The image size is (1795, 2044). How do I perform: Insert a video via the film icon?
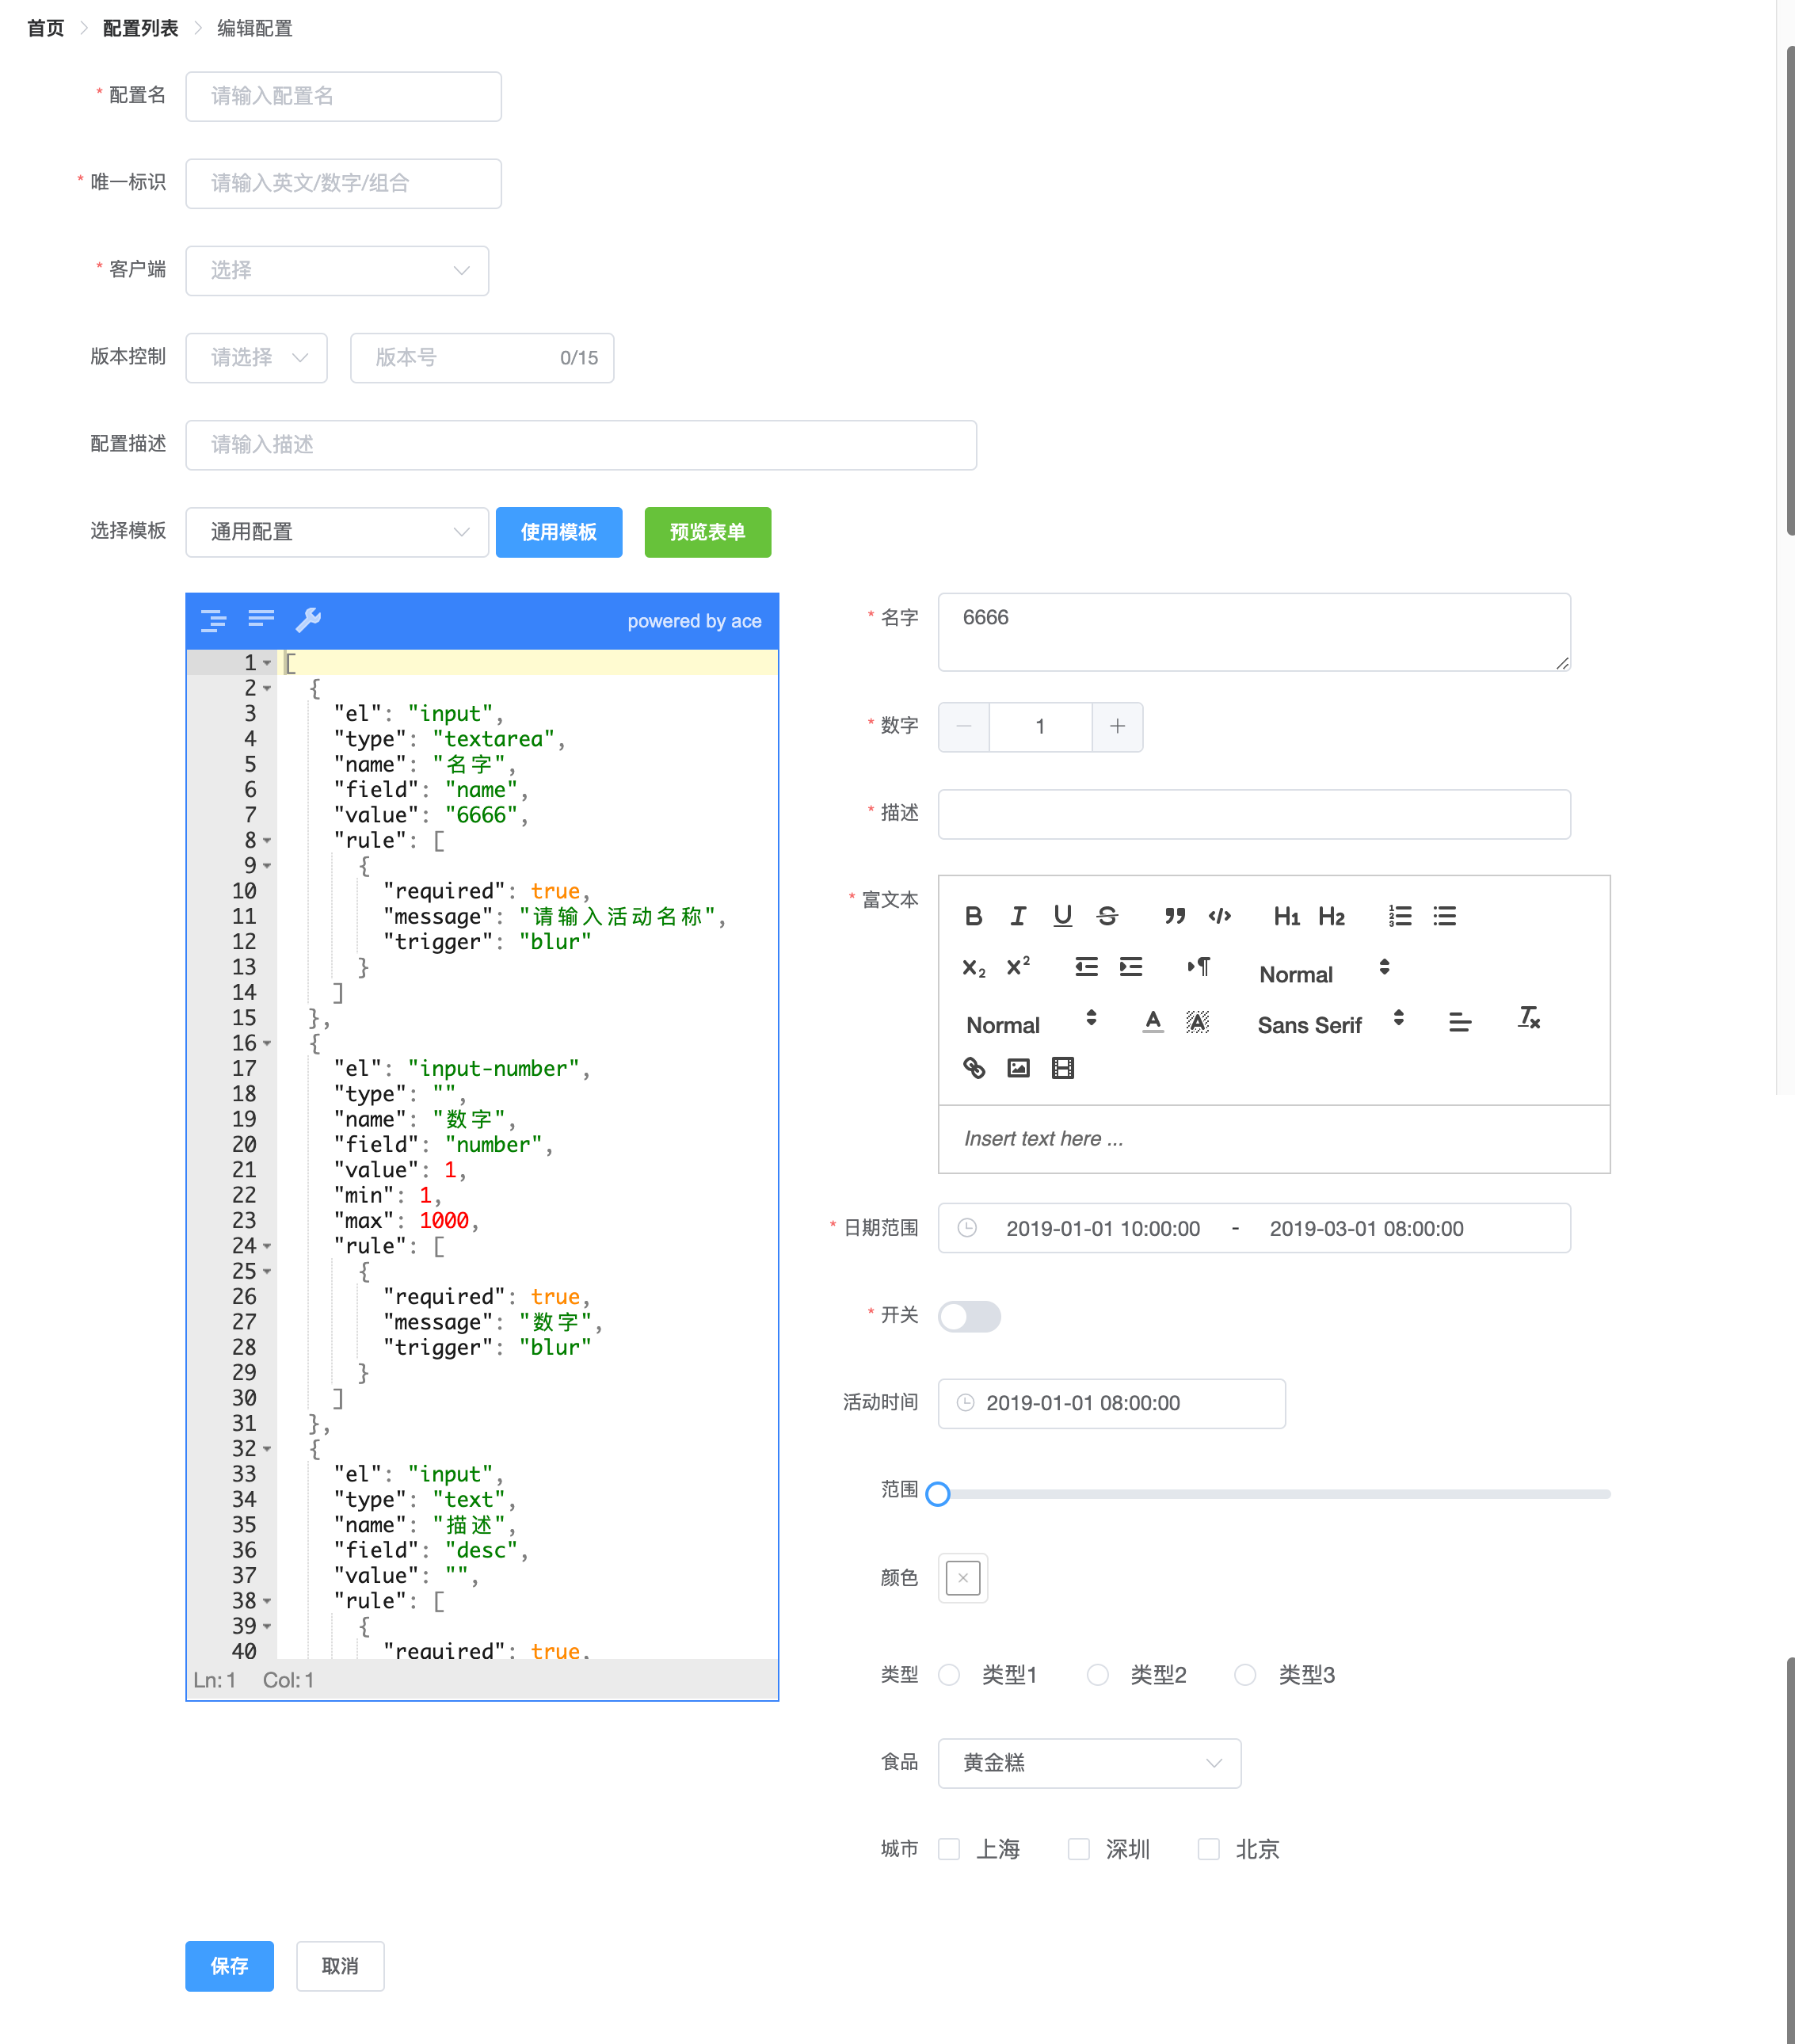click(x=1062, y=1067)
